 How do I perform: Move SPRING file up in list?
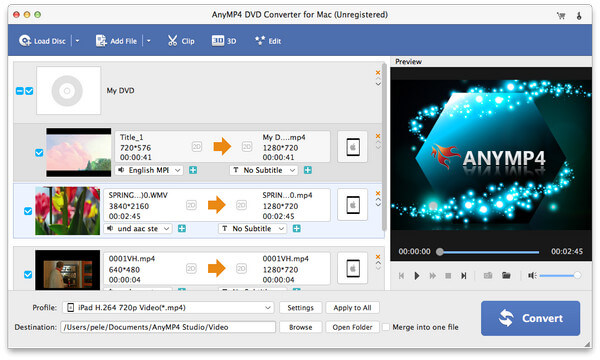coord(378,200)
